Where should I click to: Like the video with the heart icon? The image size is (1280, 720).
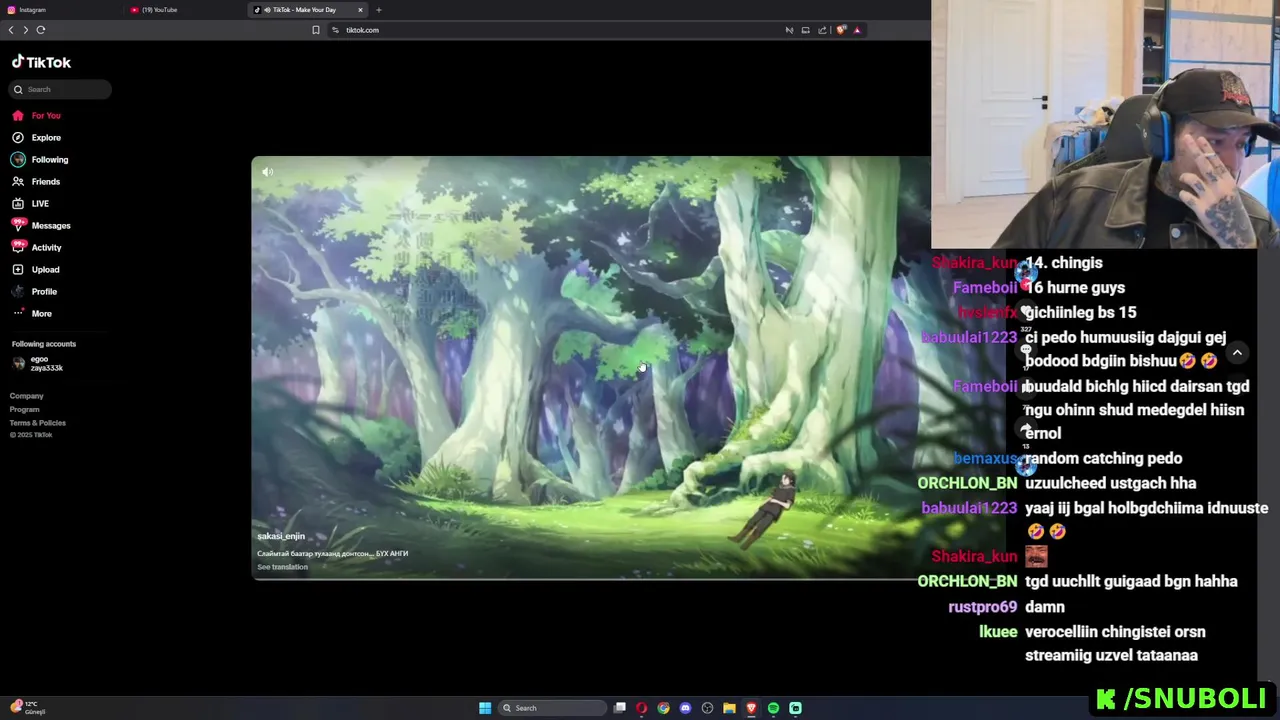coord(1026,313)
